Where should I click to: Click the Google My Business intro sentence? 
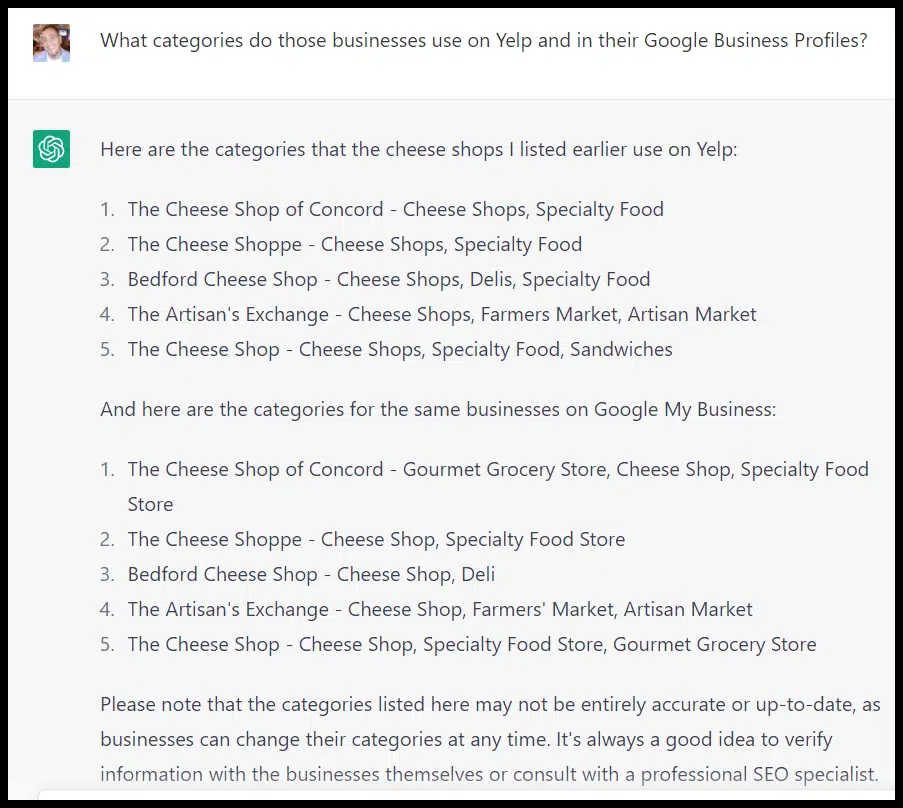pyautogui.click(x=438, y=409)
